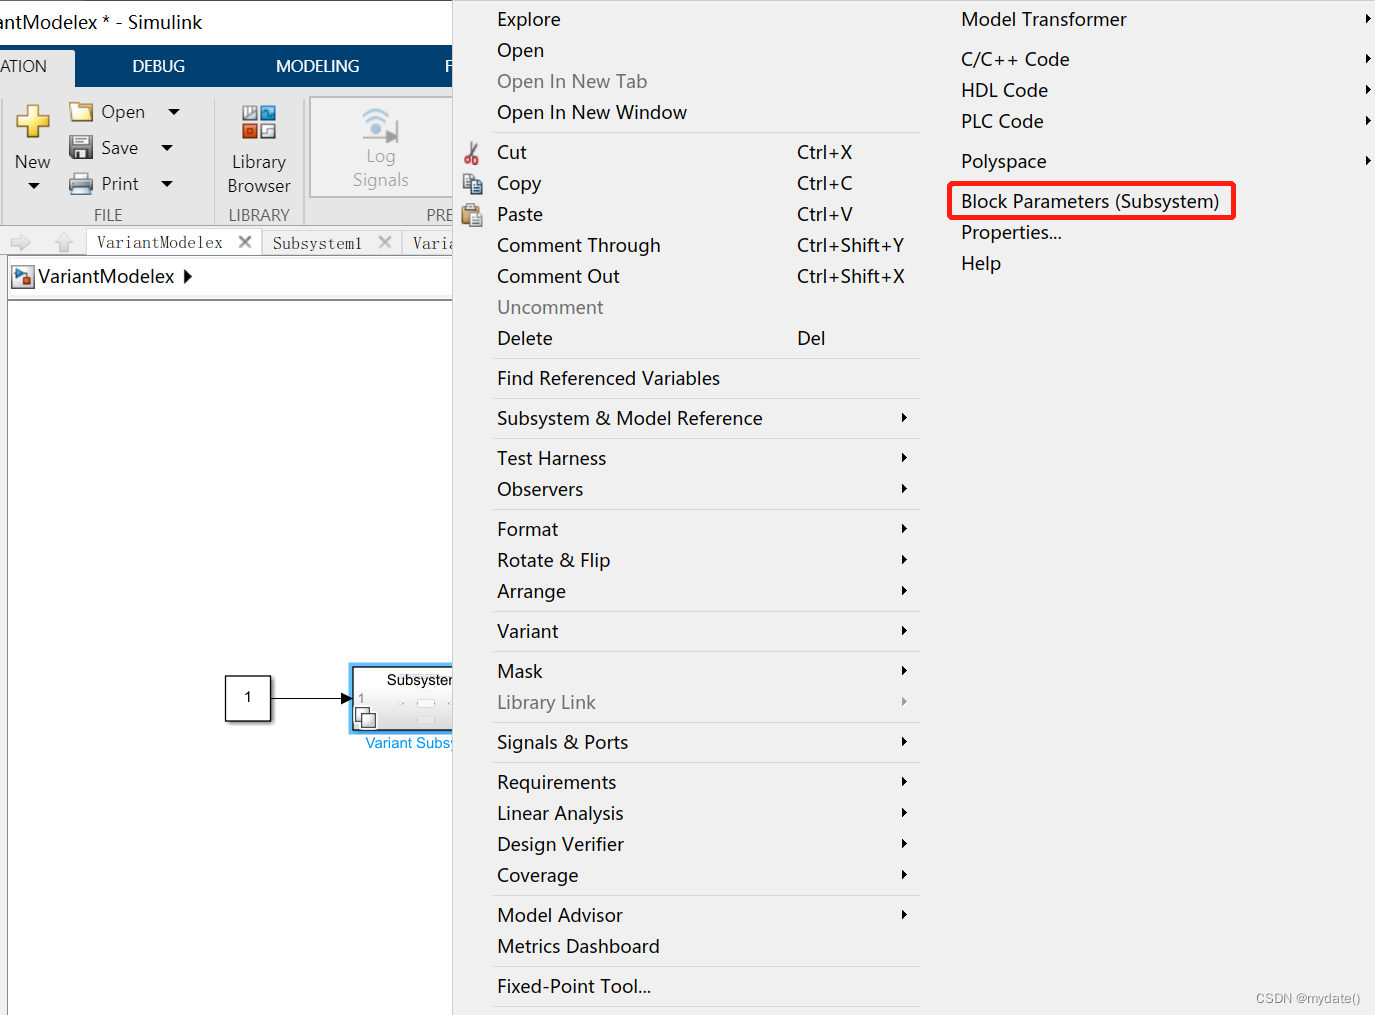Click the Print icon
The width and height of the screenshot is (1375, 1015).
tap(81, 183)
